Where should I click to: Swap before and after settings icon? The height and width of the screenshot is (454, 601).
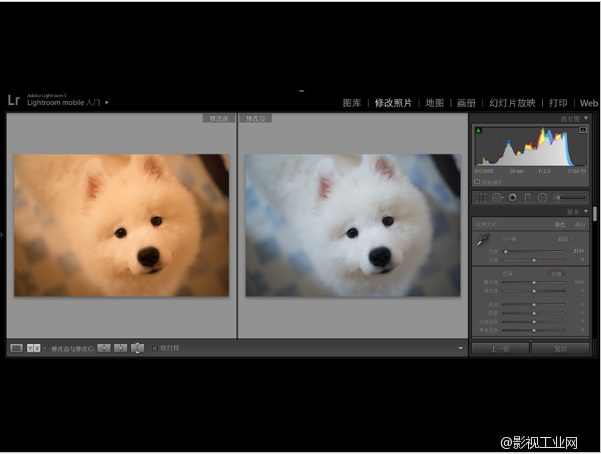click(137, 348)
